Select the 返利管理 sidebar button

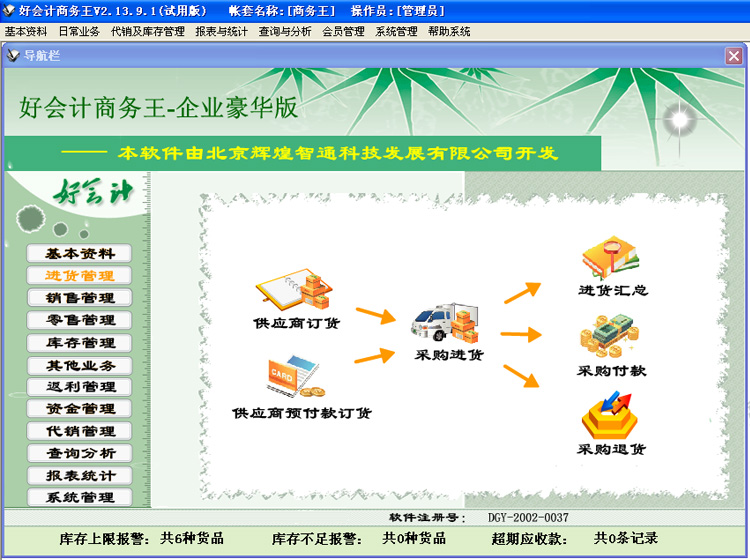pos(79,387)
